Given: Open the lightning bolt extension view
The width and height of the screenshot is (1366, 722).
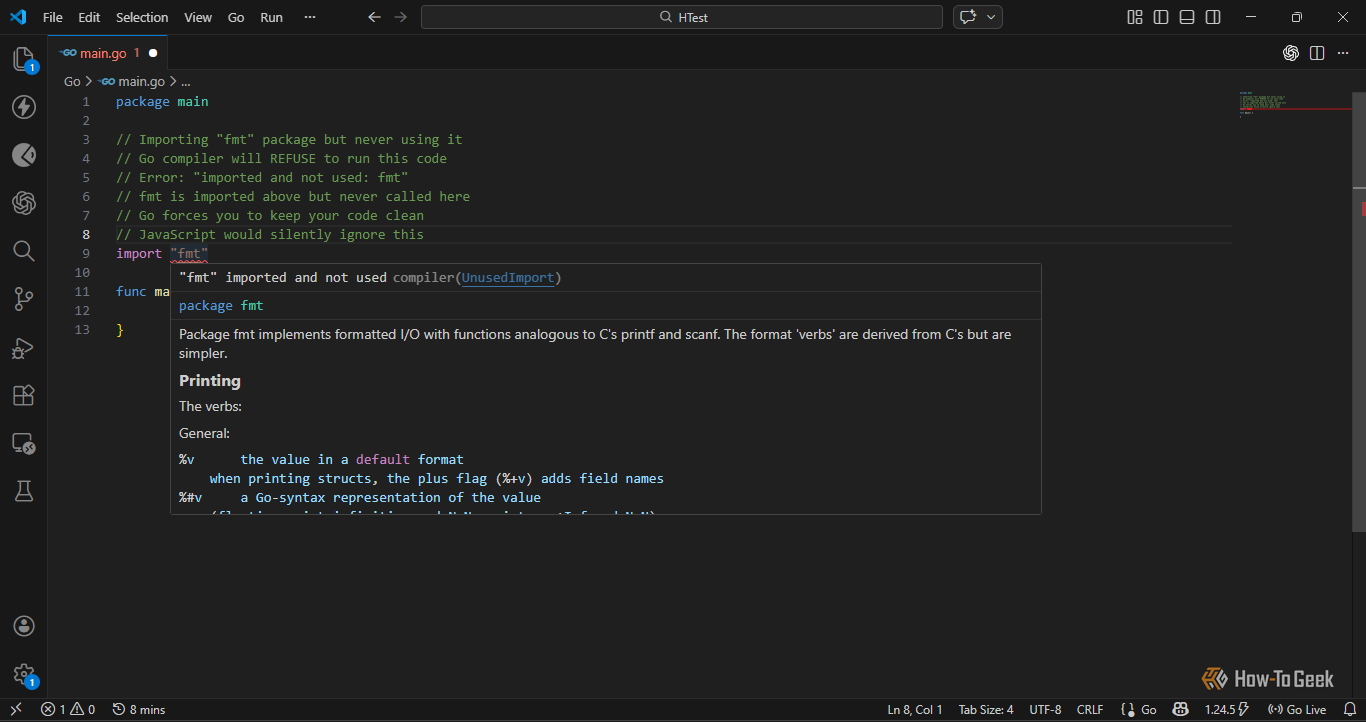Looking at the screenshot, I should point(24,107).
